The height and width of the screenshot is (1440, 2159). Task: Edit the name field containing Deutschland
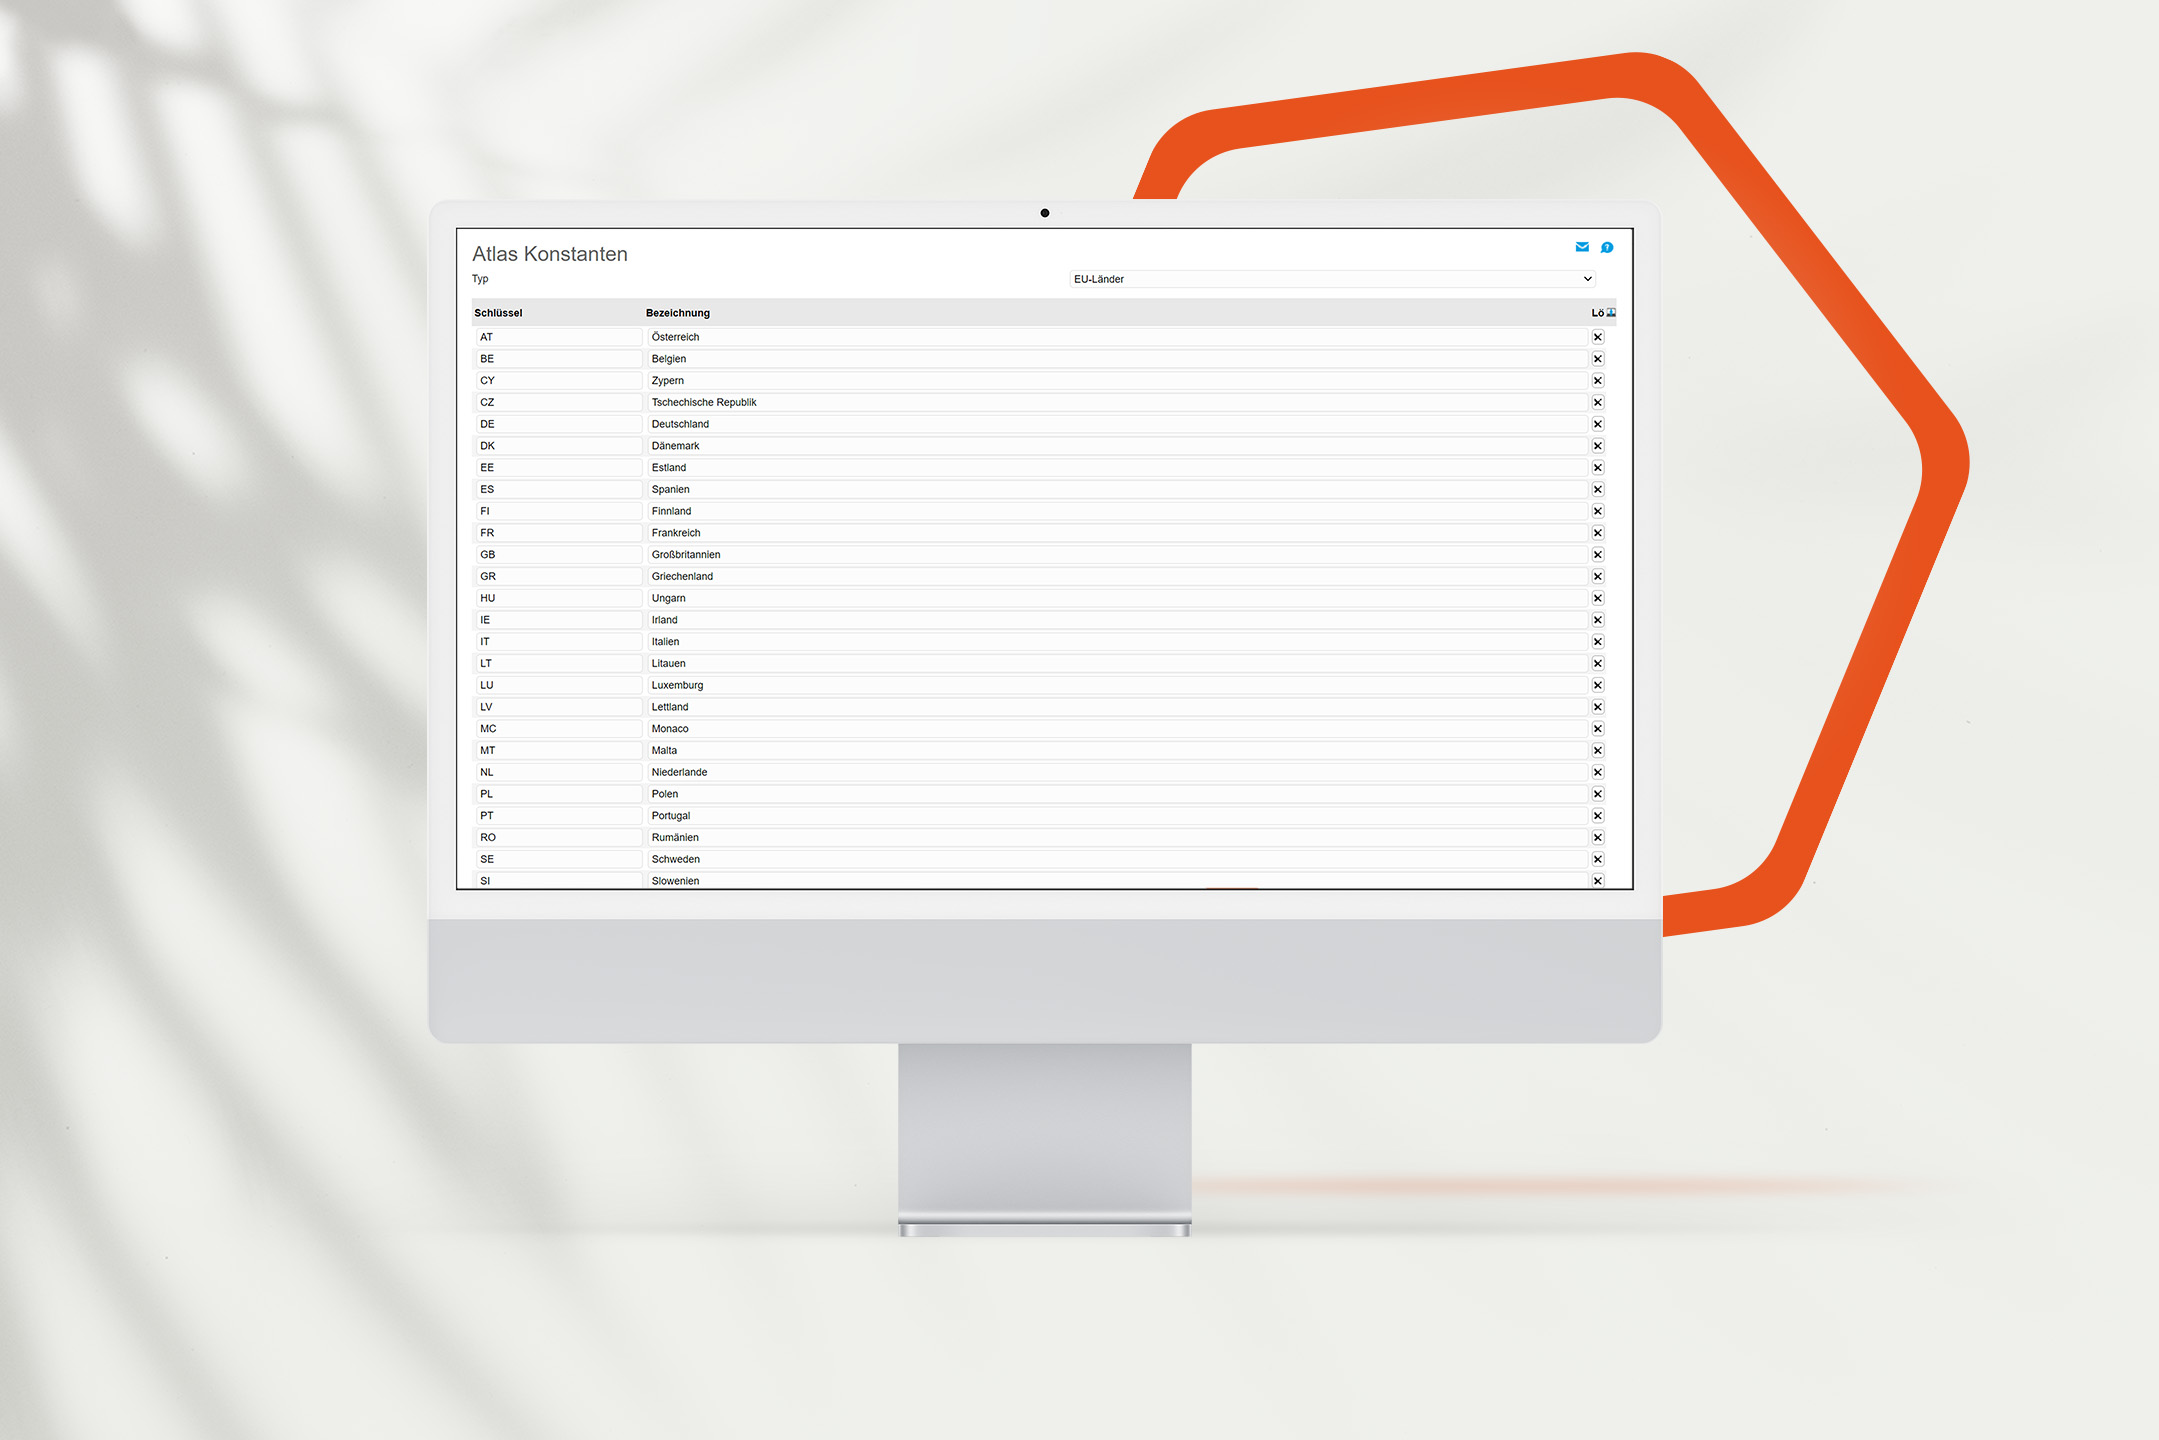[x=1117, y=424]
